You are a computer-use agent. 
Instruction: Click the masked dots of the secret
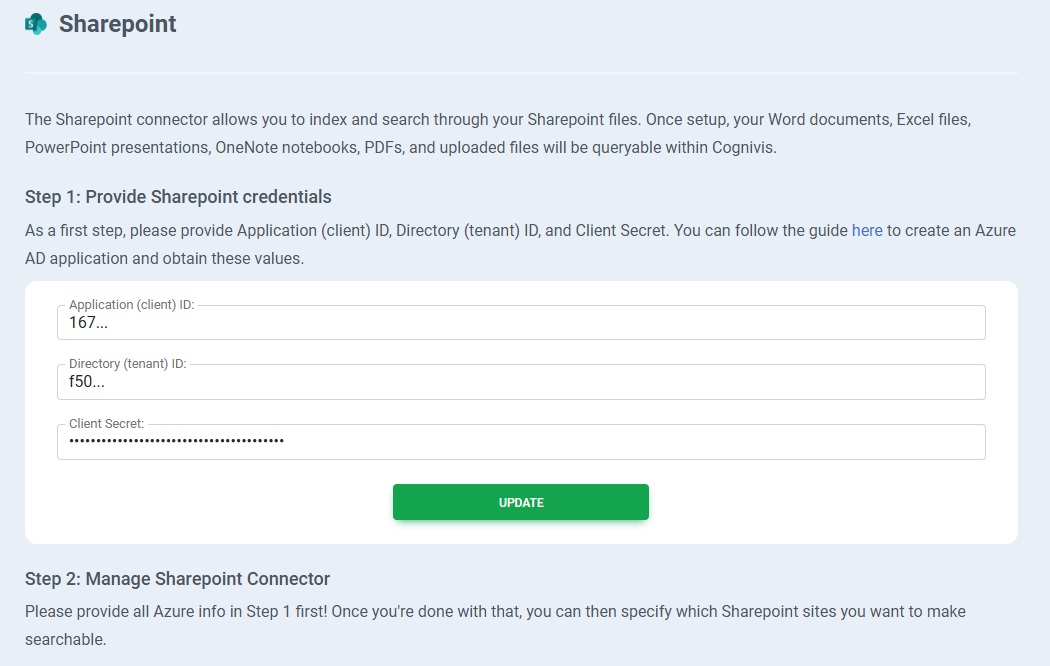[176, 441]
